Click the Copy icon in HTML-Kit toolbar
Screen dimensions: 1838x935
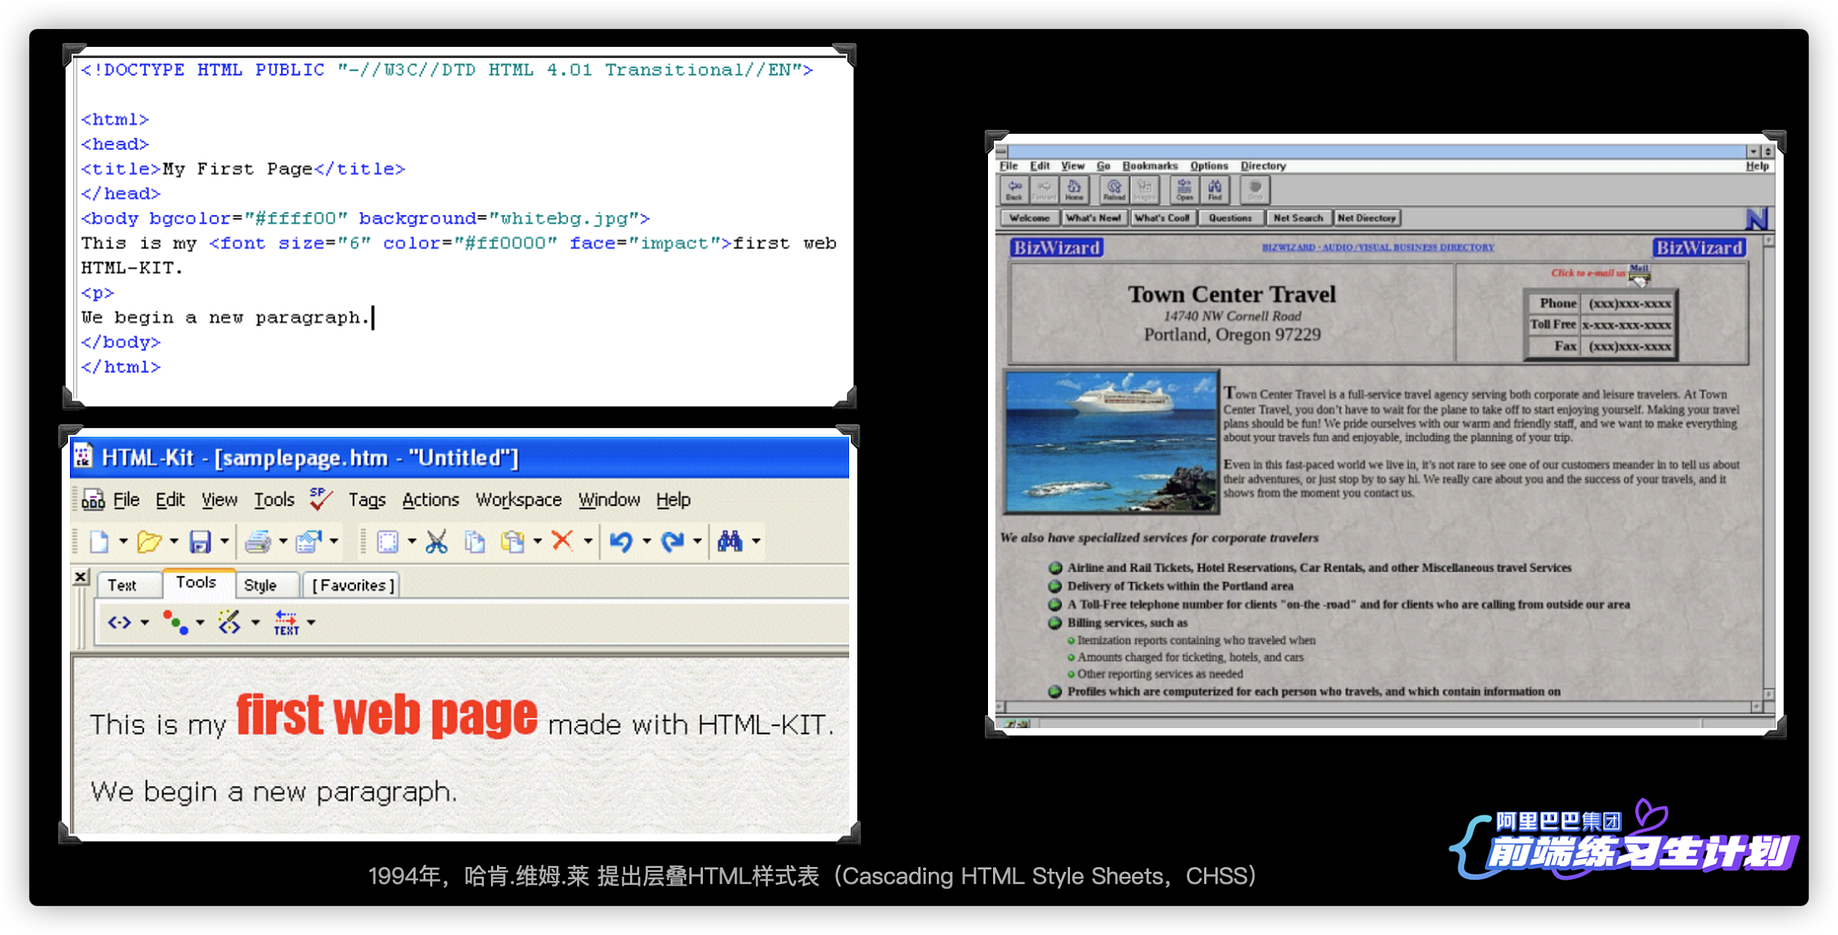[475, 542]
